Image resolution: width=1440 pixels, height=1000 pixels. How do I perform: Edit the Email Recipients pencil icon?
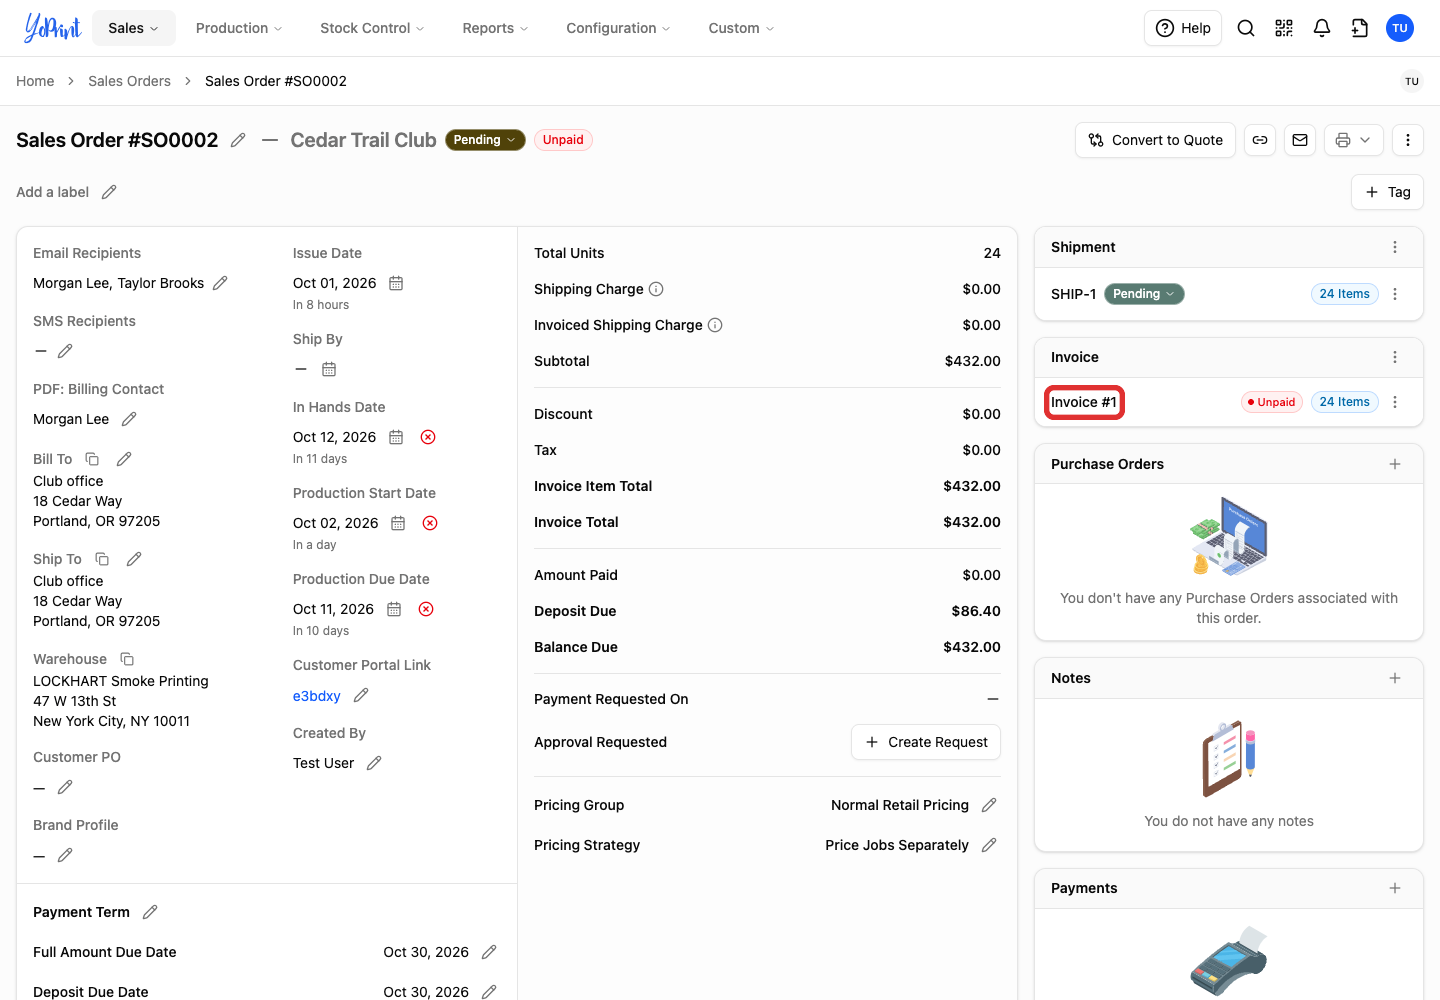click(x=220, y=283)
